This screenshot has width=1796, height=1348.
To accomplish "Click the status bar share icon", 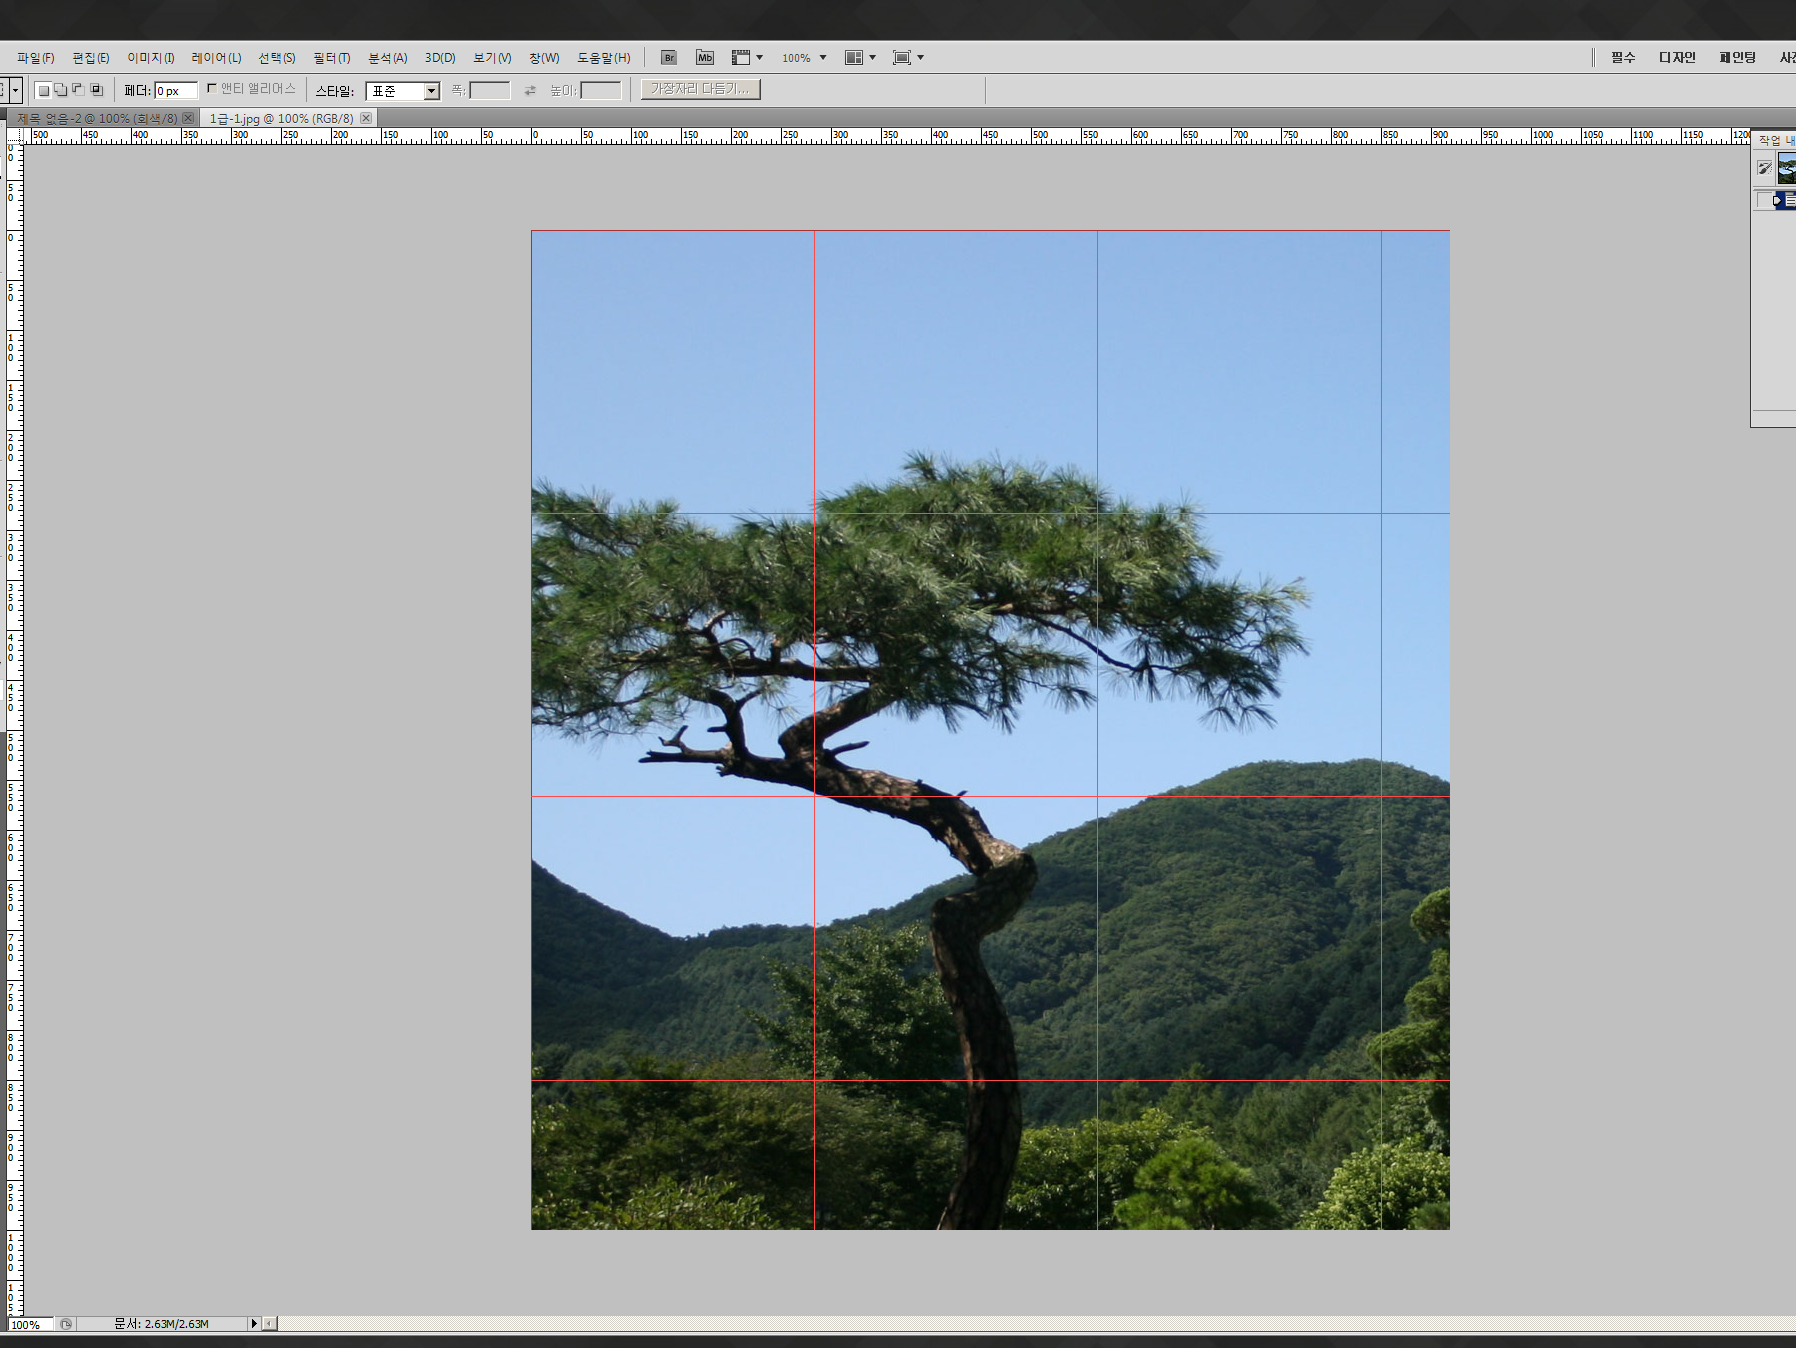I will pyautogui.click(x=66, y=1324).
